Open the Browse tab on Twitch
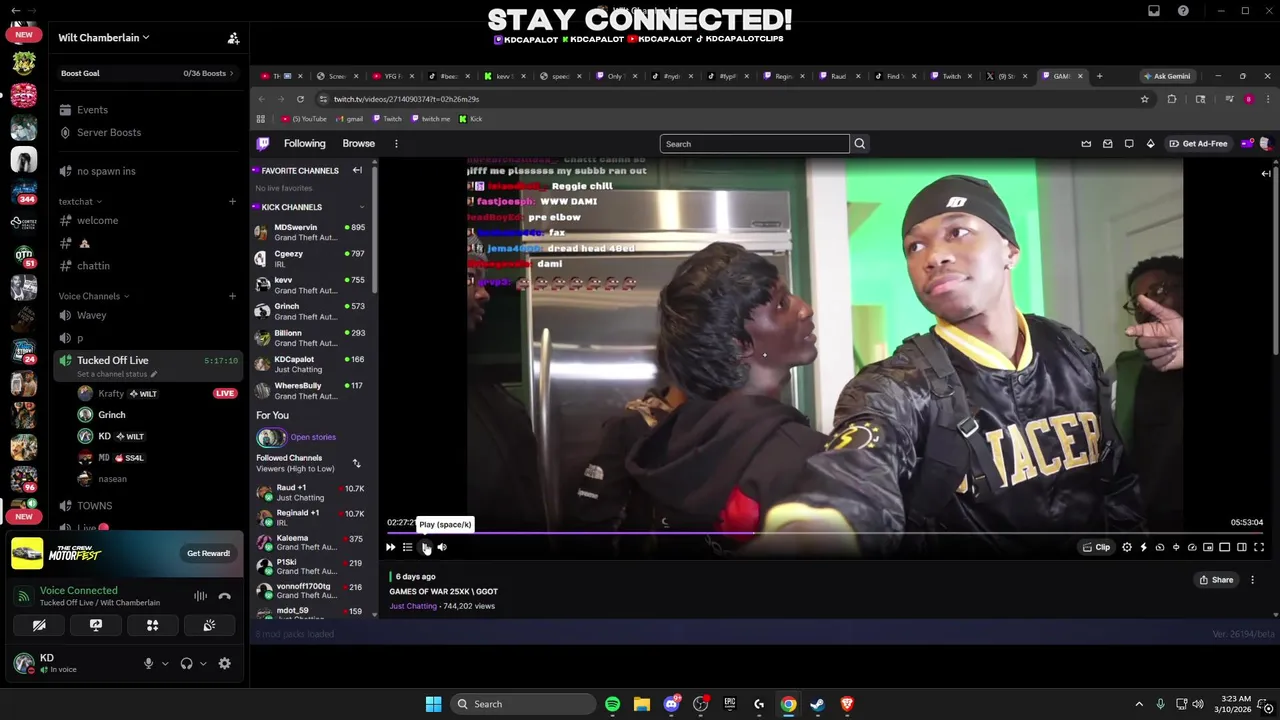 (358, 144)
